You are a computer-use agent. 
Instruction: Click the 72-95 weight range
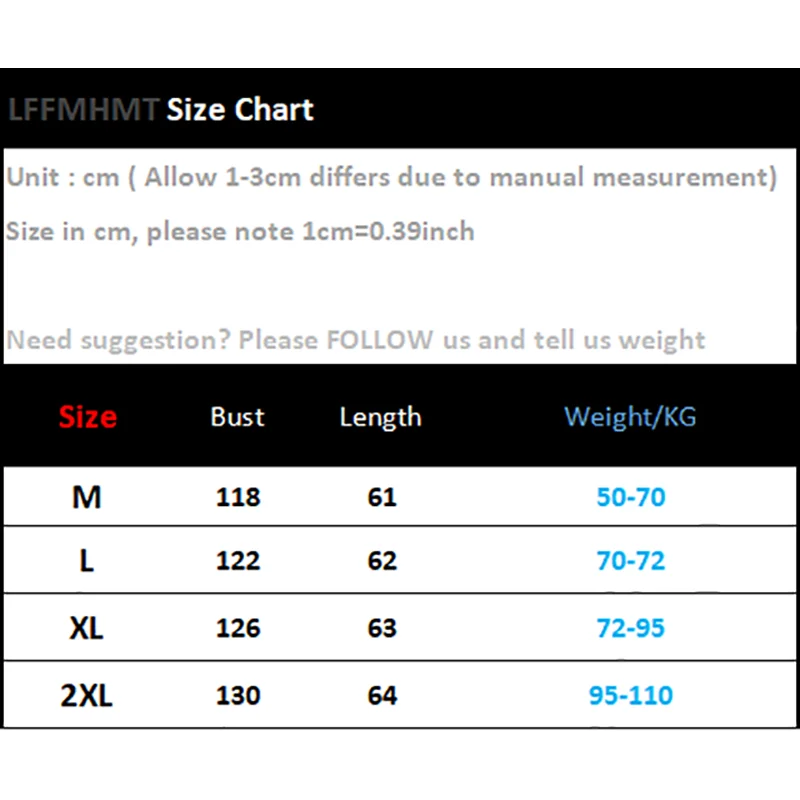631,628
